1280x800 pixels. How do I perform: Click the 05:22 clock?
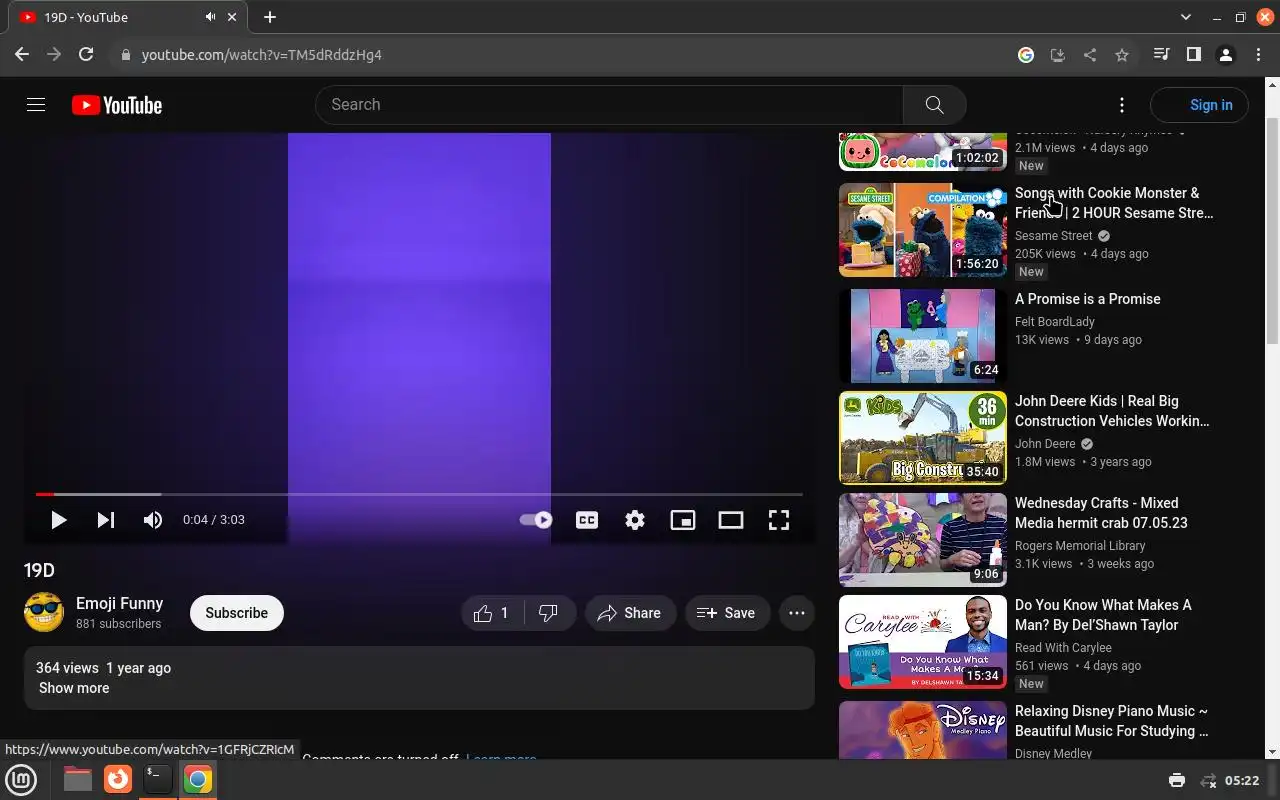(x=1242, y=780)
